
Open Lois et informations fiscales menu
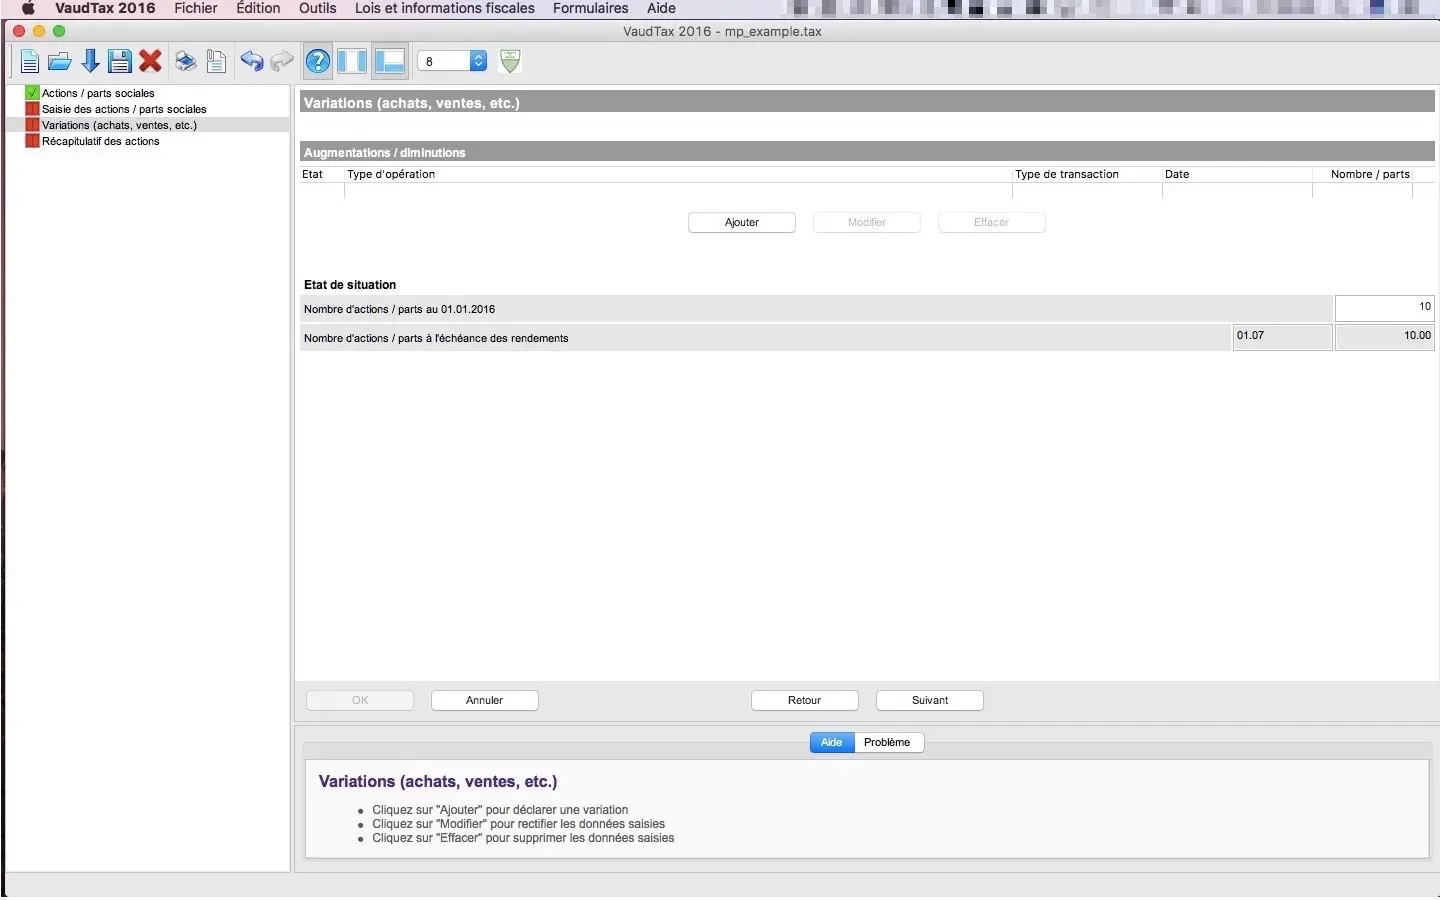[445, 8]
